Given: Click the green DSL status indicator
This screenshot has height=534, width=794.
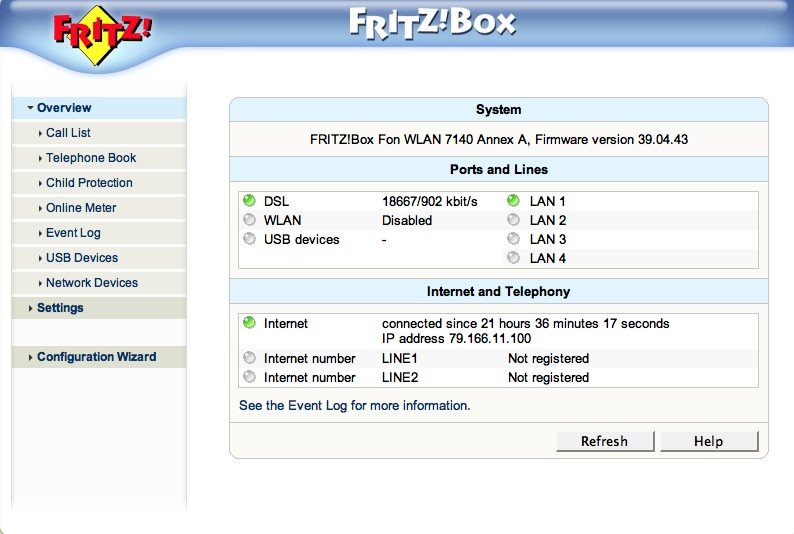Looking at the screenshot, I should click(249, 201).
